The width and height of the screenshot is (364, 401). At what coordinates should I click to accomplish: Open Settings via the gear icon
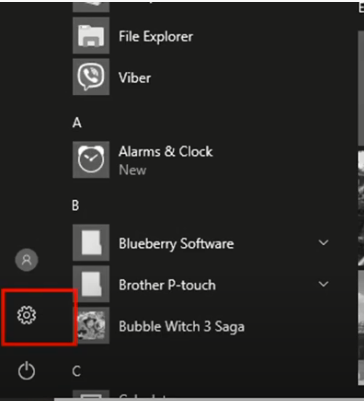27,315
